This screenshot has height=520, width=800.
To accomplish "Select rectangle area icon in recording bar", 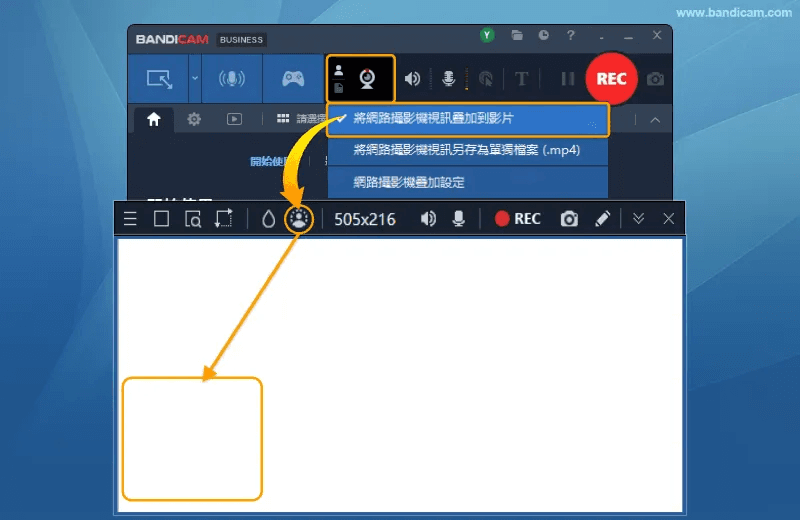I will point(161,219).
